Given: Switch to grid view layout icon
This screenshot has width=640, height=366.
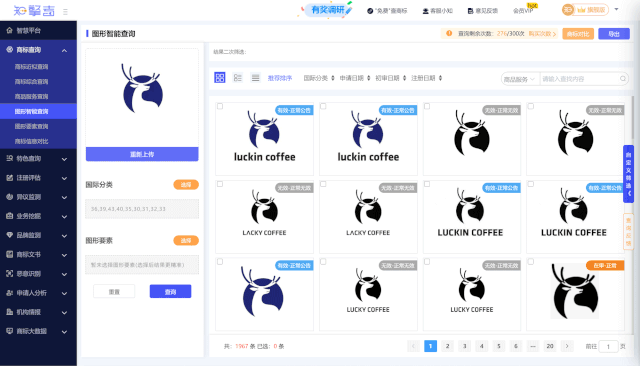Looking at the screenshot, I should (220, 78).
